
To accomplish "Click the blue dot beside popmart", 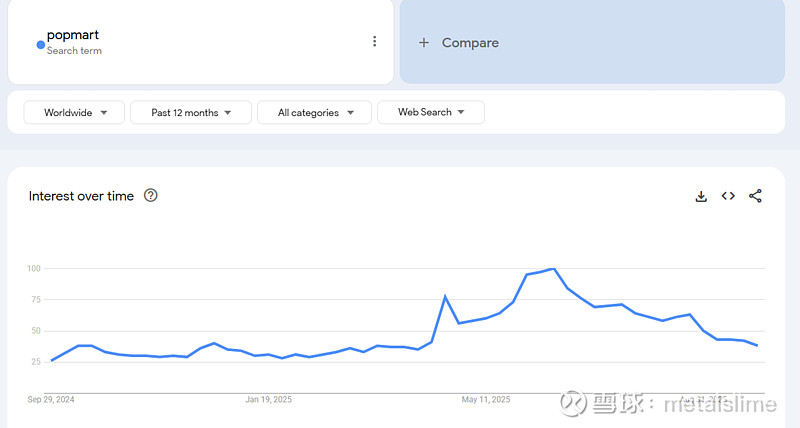I will pos(40,44).
